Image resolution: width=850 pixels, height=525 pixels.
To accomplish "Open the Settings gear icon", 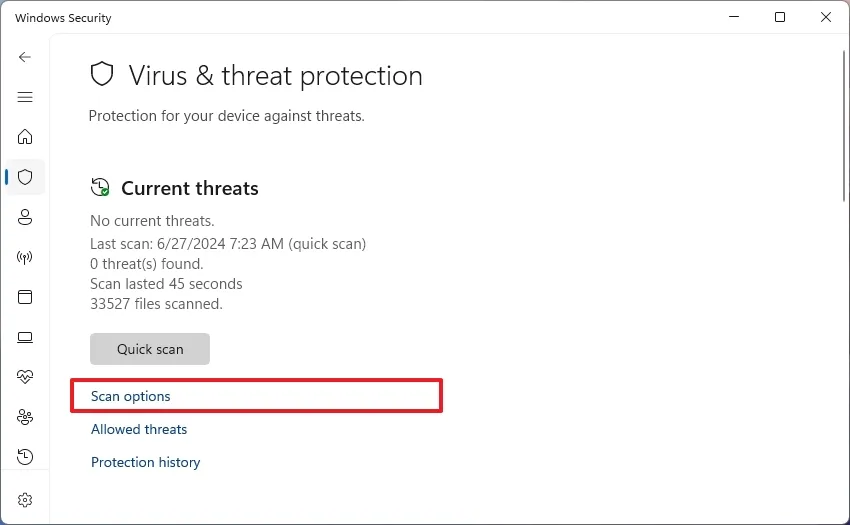I will coord(25,499).
